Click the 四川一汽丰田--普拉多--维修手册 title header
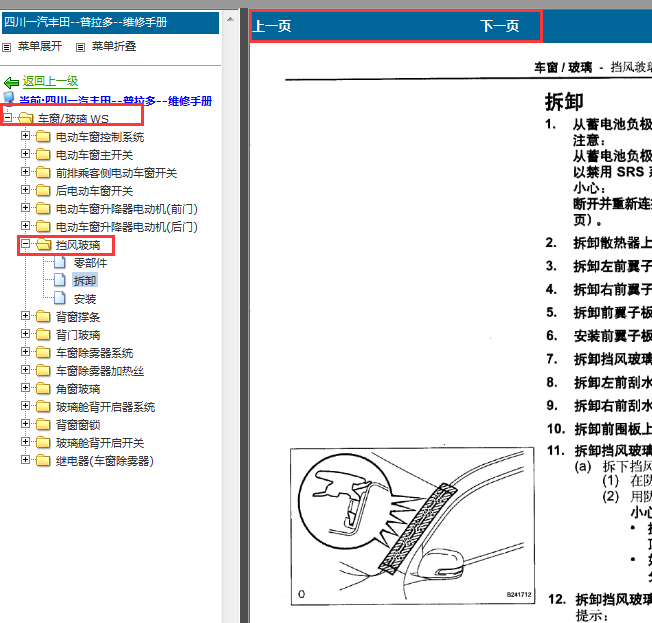Screen dimensions: 652x623 tap(110, 22)
